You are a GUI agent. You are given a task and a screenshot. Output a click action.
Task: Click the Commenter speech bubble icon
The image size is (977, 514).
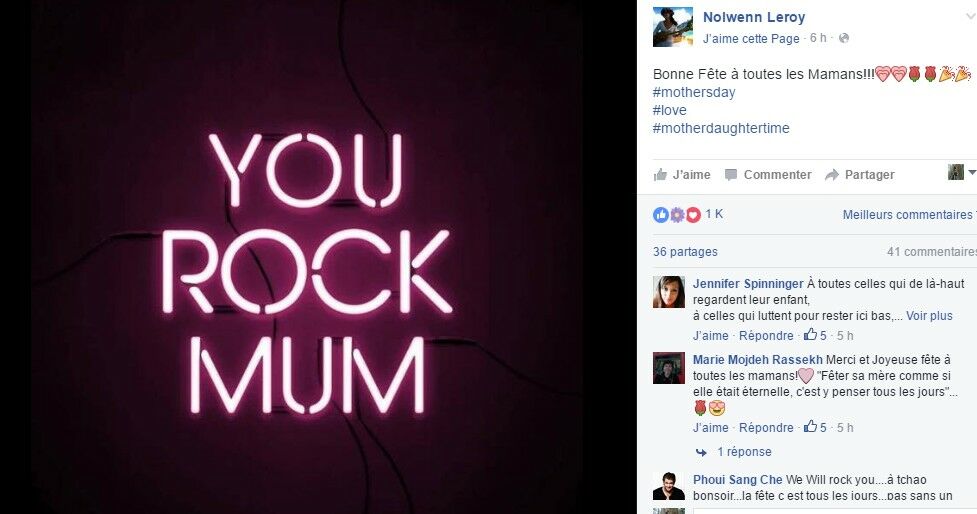731,174
